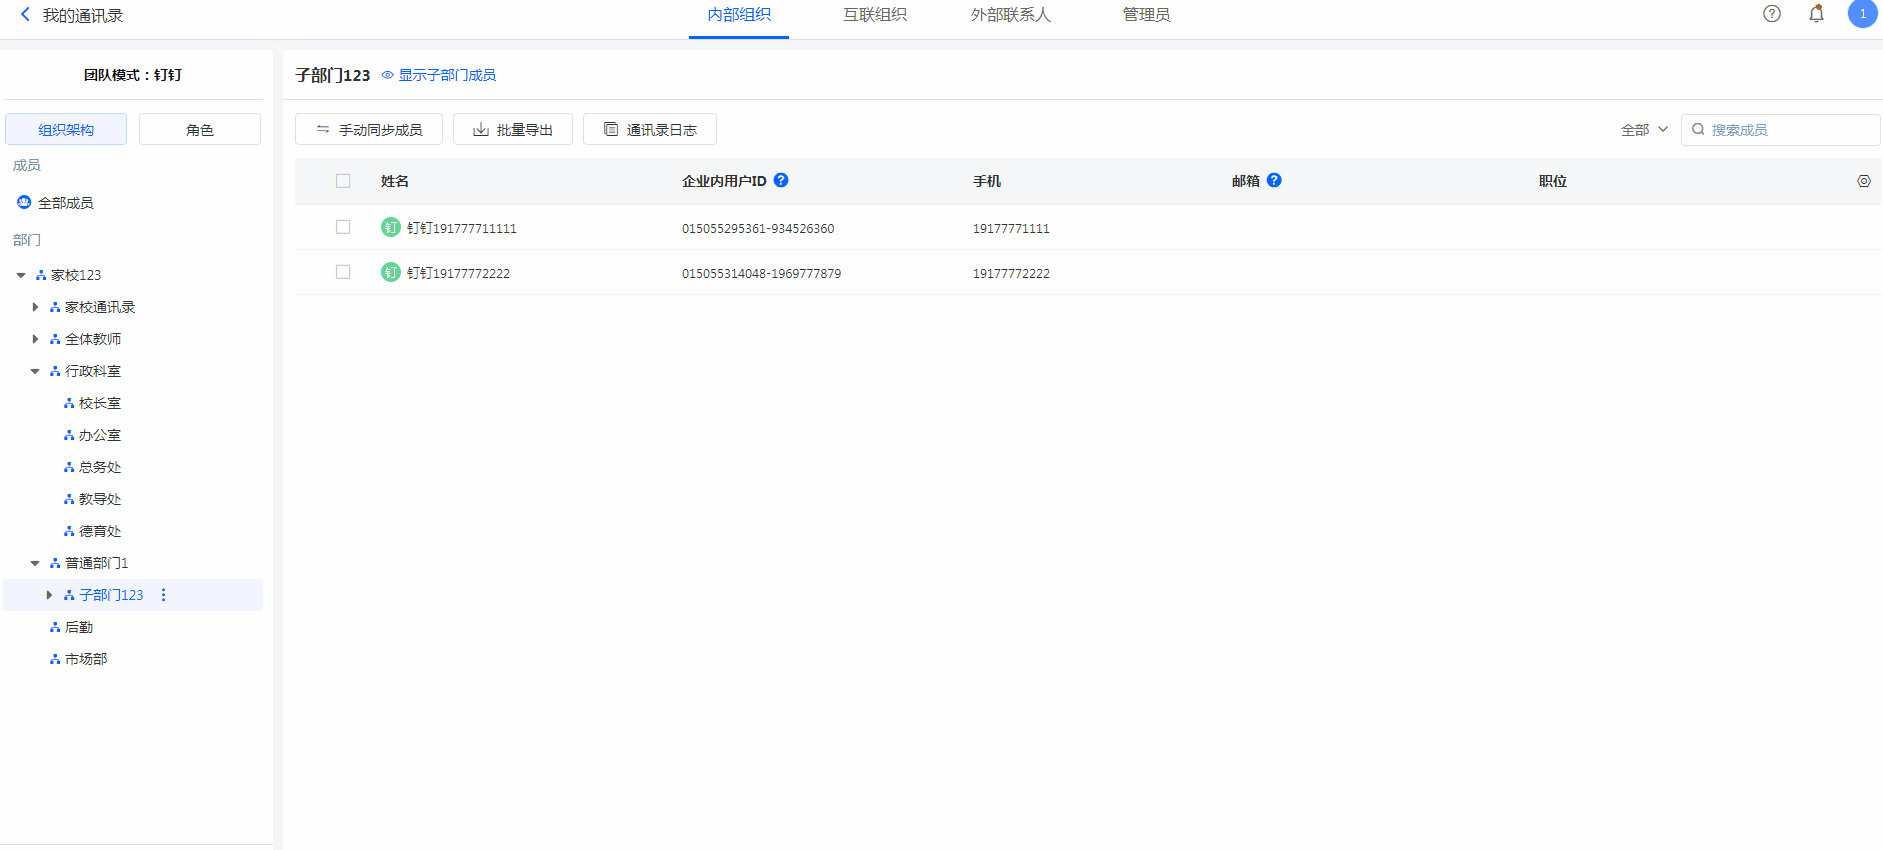
Task: Click the help icon next to 邮箱
Action: click(x=1274, y=180)
